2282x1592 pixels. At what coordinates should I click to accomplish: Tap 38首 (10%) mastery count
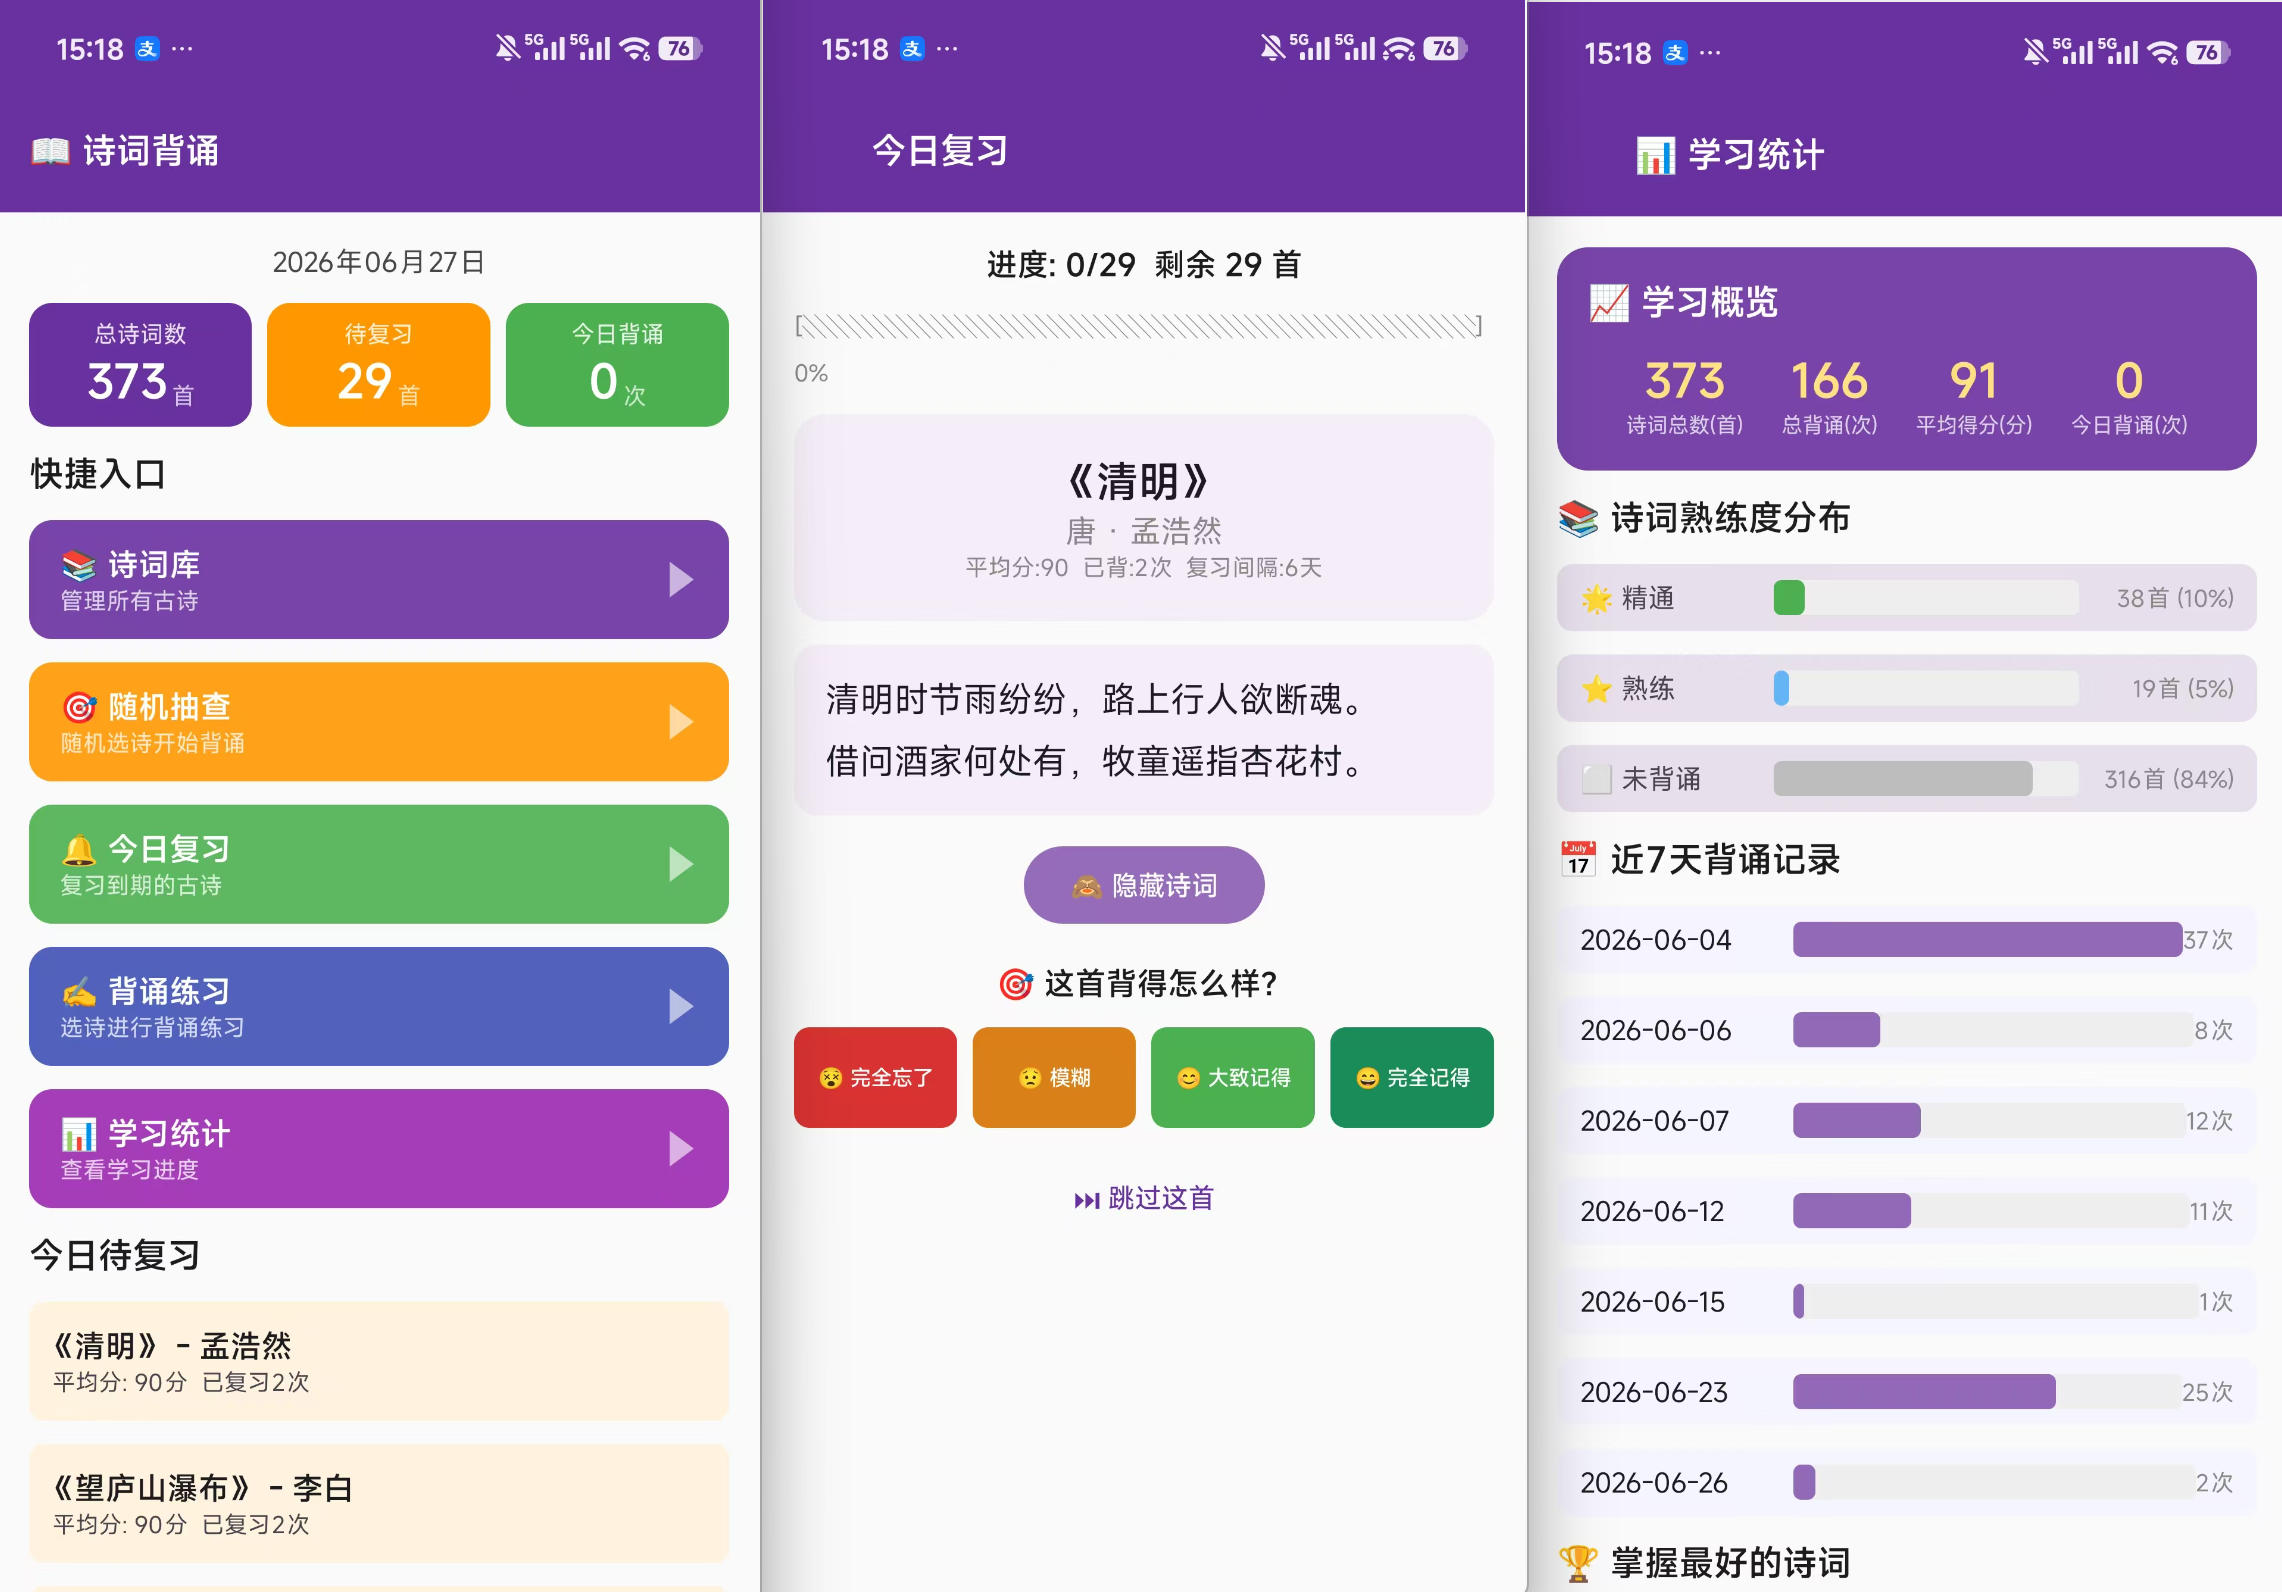click(2175, 598)
